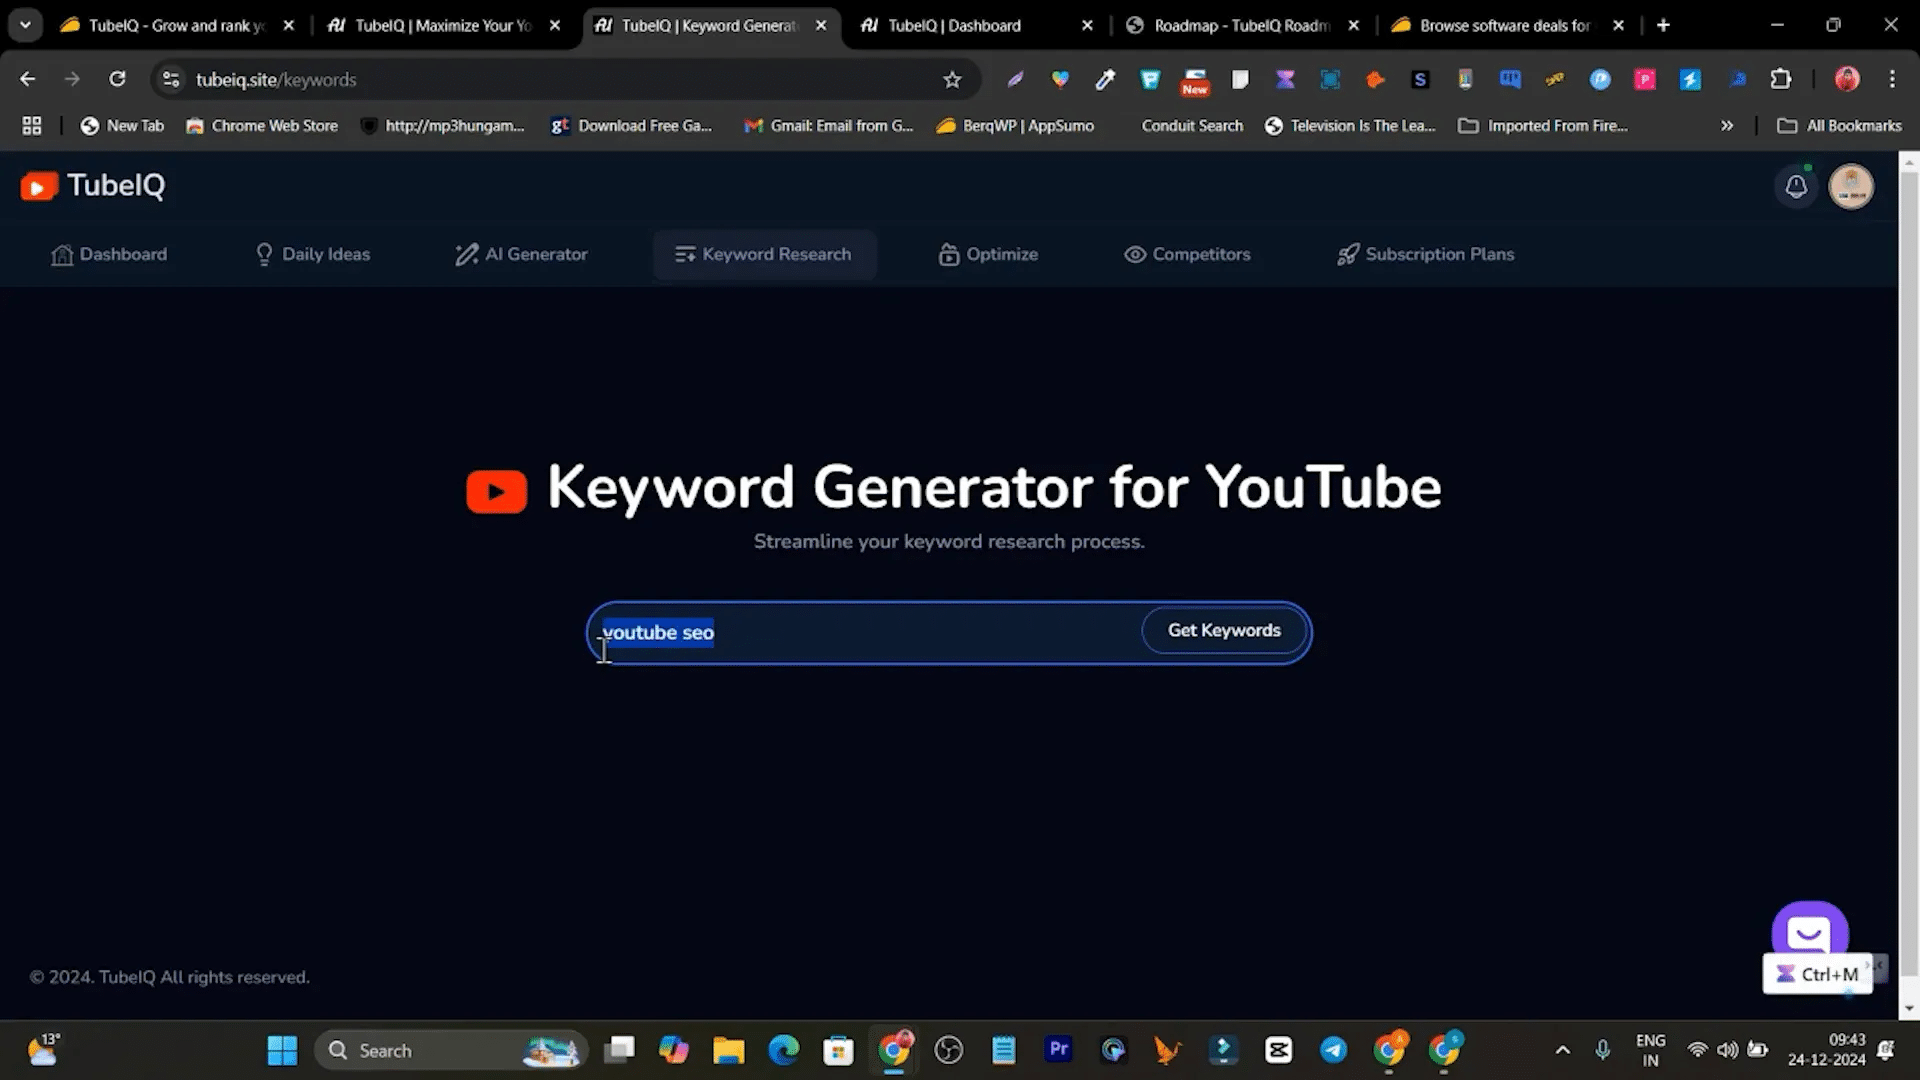Image resolution: width=1920 pixels, height=1080 pixels.
Task: Open Subscription Plans link
Action: [1425, 254]
